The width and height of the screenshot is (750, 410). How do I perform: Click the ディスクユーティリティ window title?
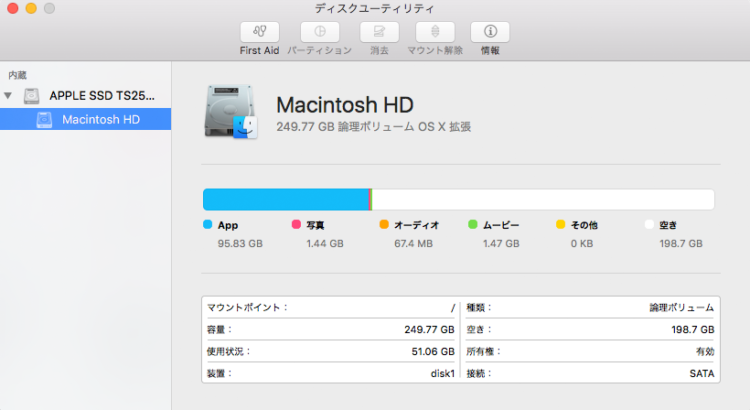[375, 9]
